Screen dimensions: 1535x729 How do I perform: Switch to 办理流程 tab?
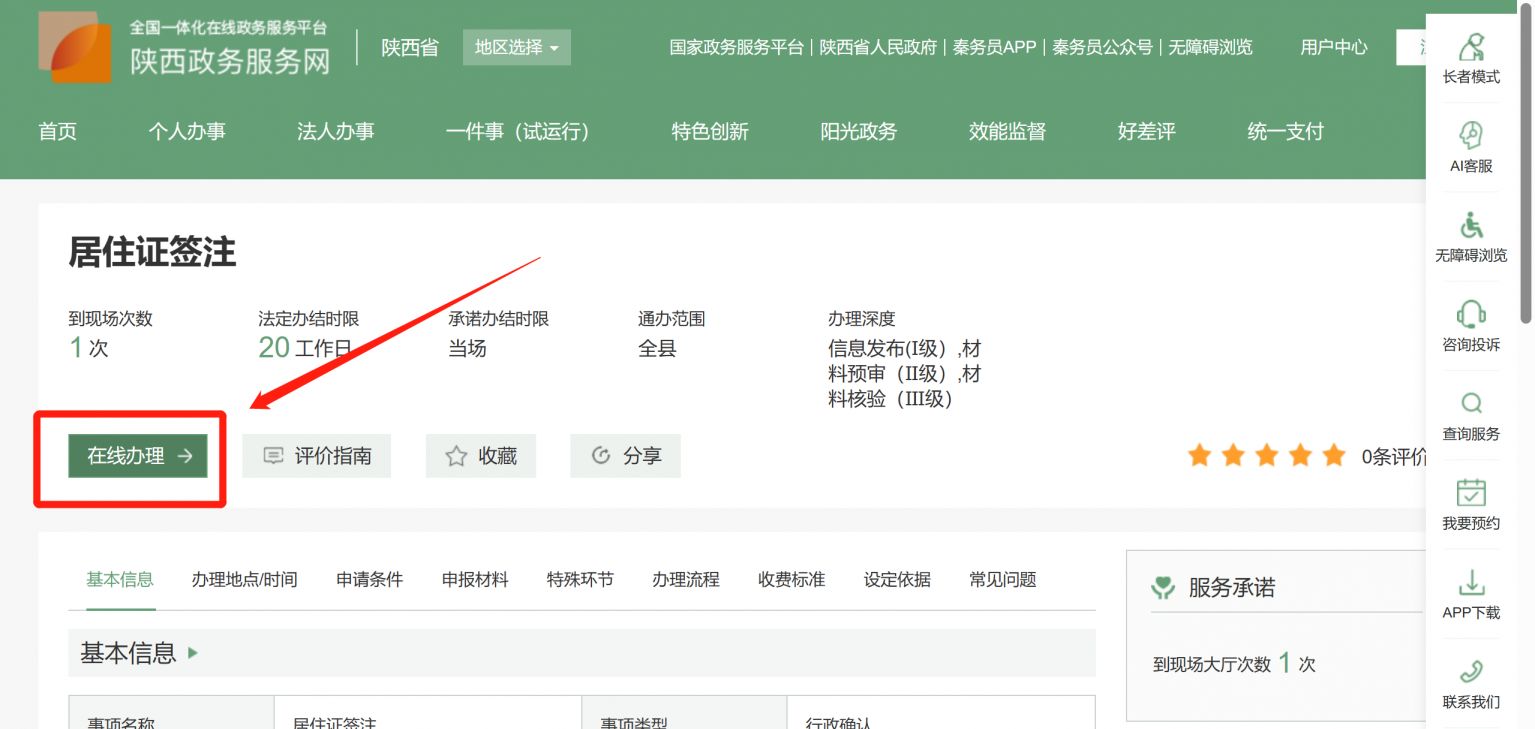[686, 579]
